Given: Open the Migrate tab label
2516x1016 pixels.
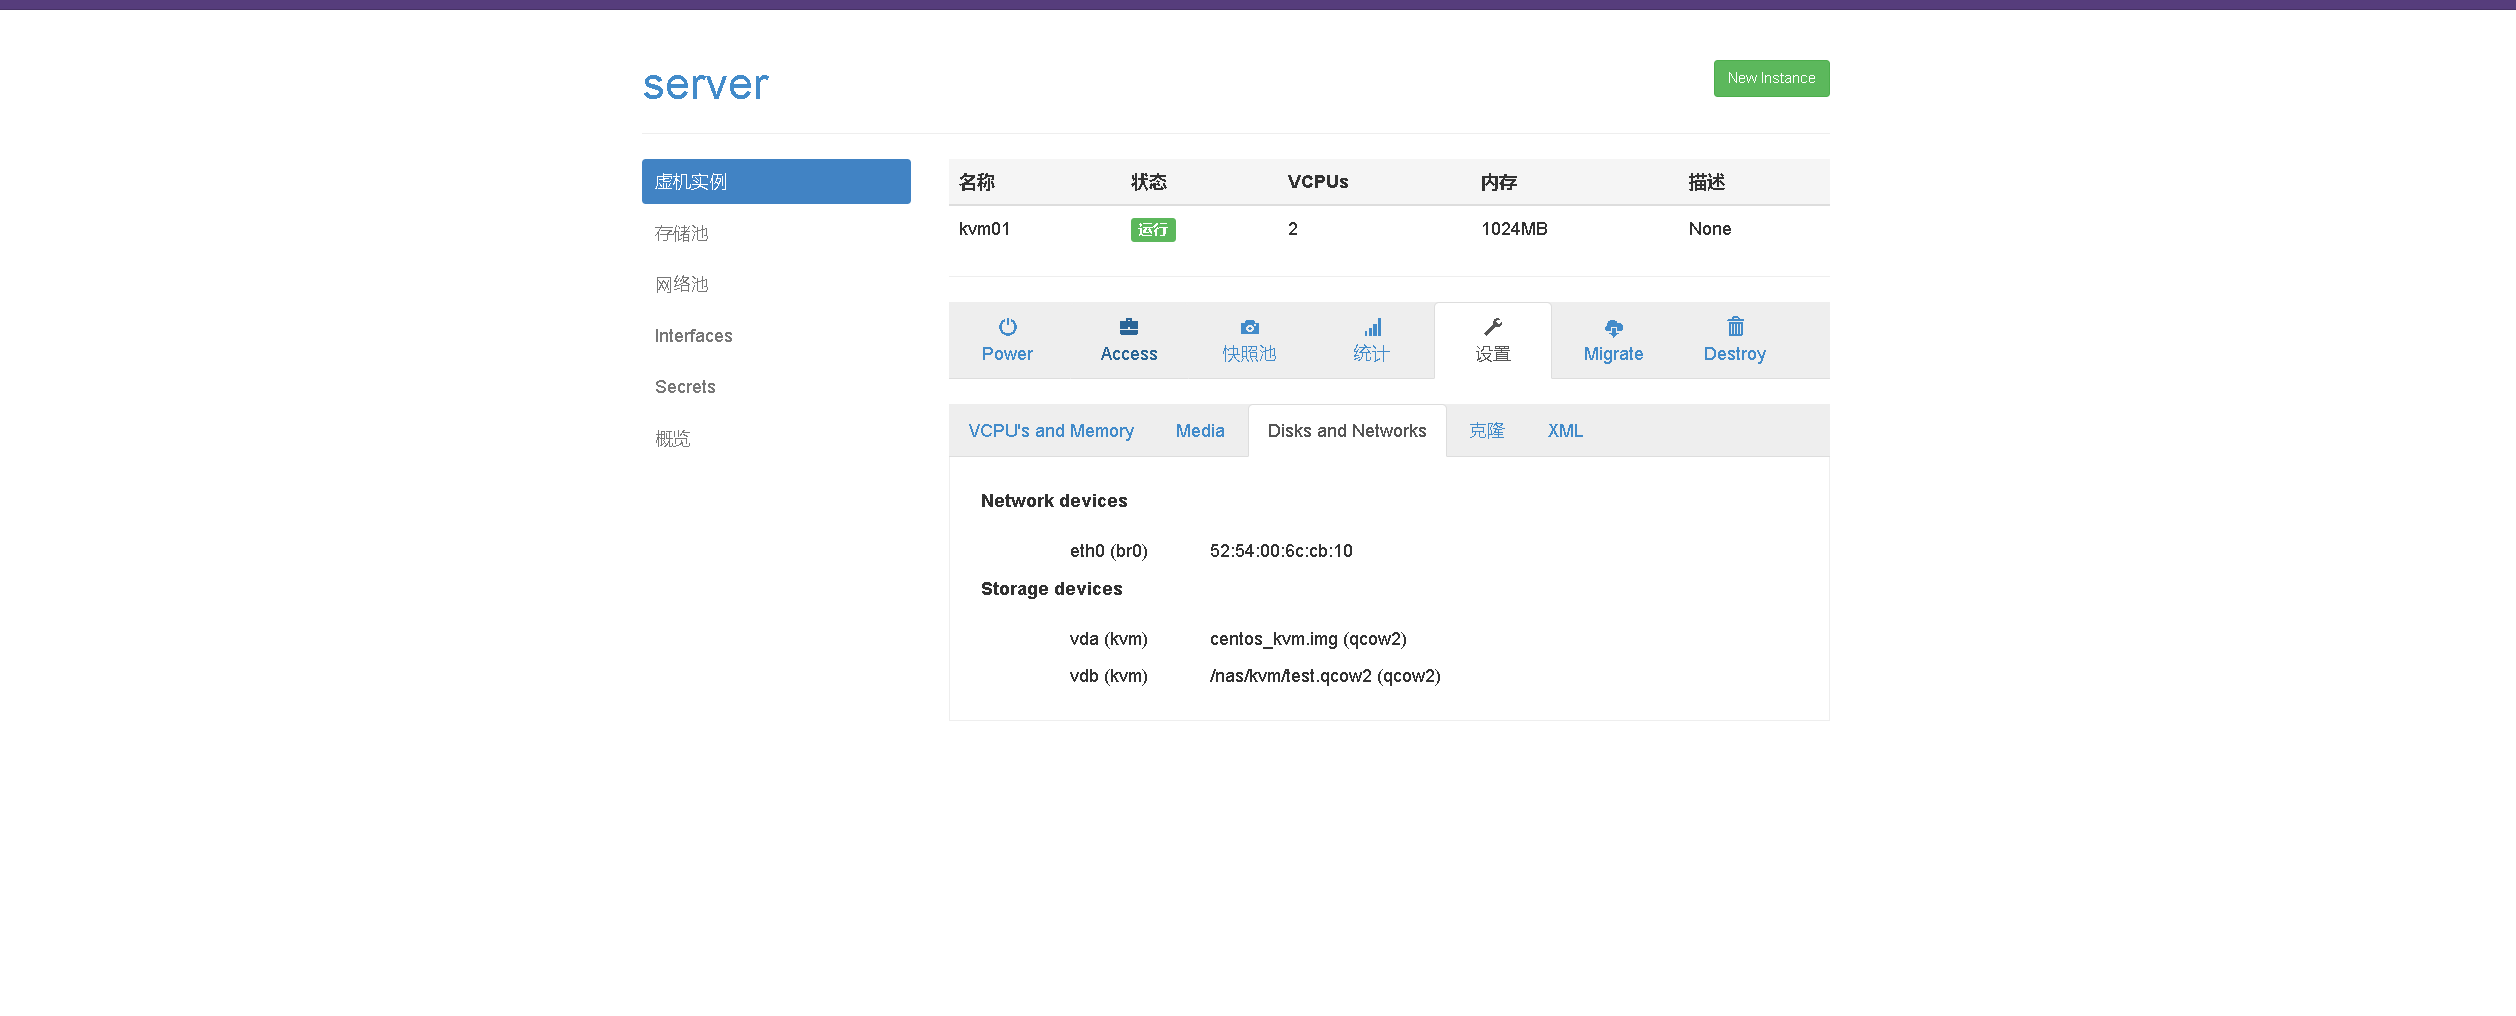Looking at the screenshot, I should pos(1614,354).
